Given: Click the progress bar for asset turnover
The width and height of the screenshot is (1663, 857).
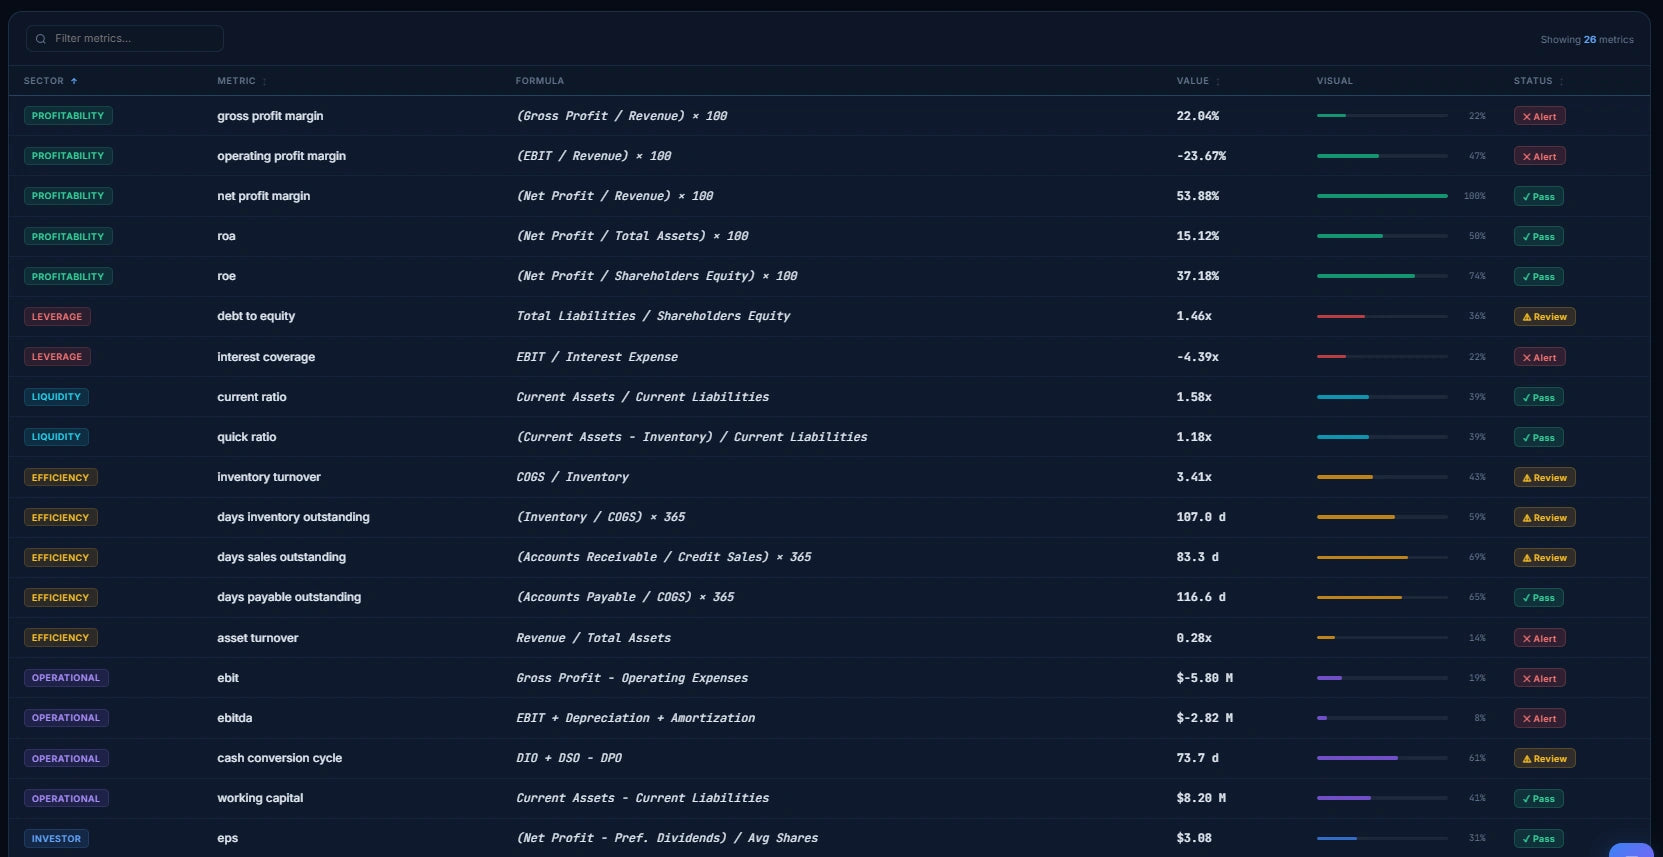Looking at the screenshot, I should [1382, 638].
